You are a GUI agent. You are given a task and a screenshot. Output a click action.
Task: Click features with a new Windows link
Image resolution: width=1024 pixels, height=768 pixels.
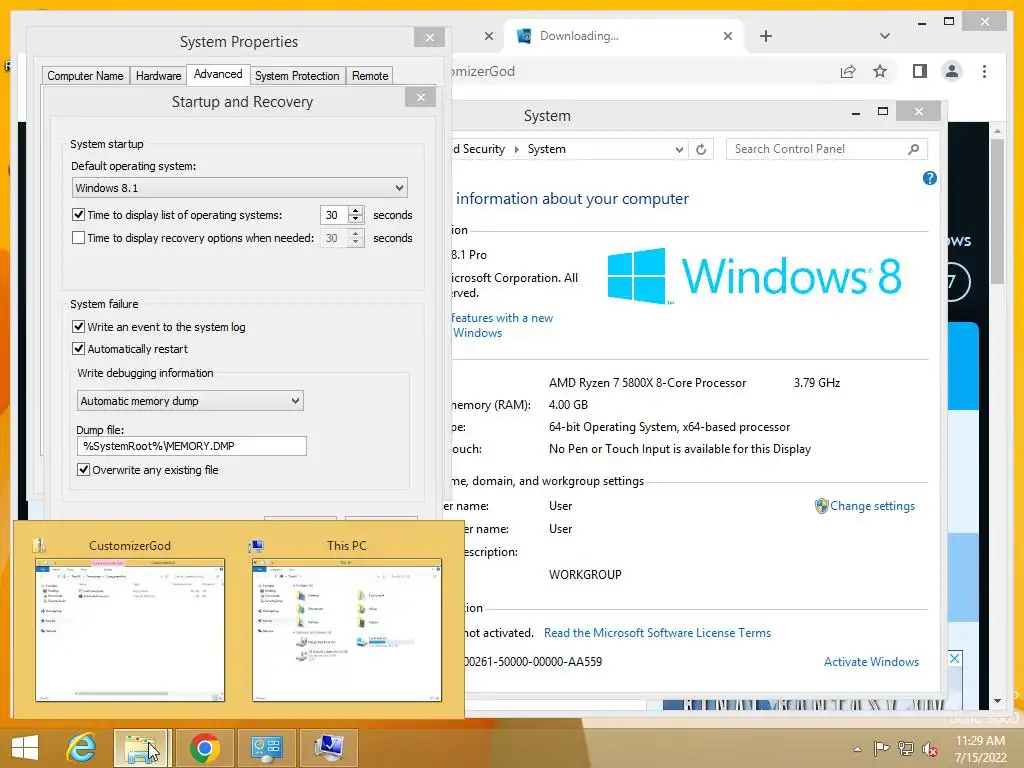[x=502, y=325]
